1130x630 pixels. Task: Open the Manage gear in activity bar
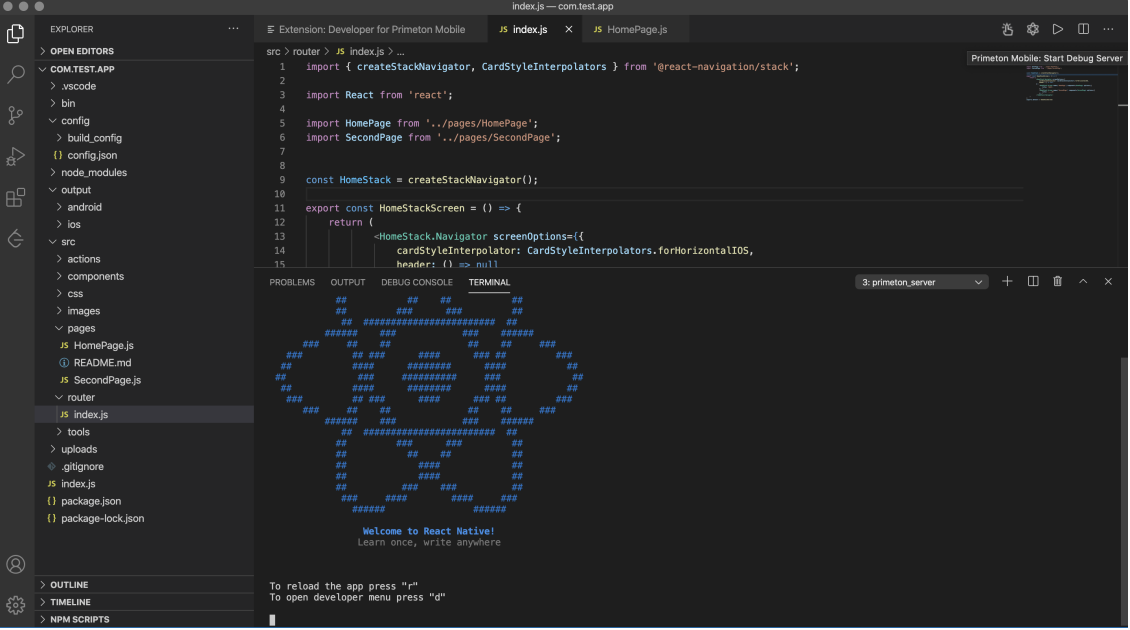click(x=16, y=605)
